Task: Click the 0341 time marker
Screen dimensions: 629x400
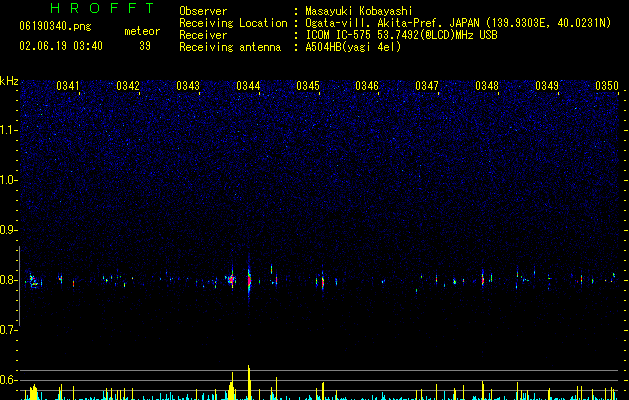Action: click(x=68, y=86)
